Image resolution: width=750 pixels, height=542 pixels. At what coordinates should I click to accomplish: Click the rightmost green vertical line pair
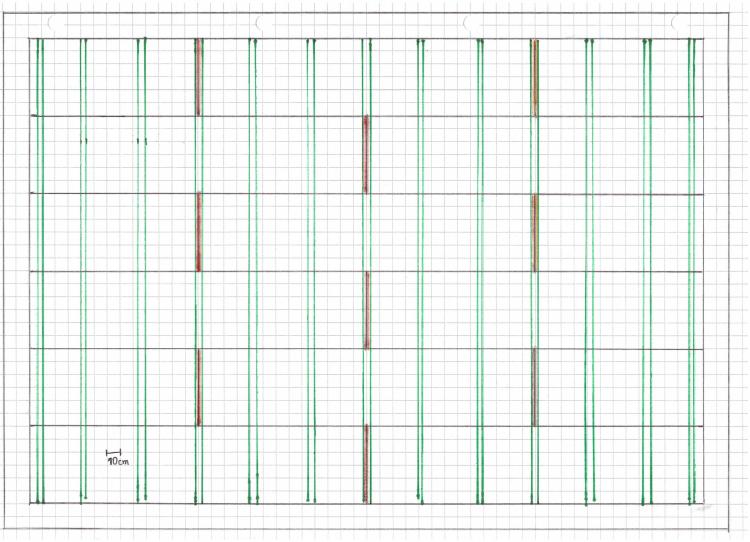(690, 270)
